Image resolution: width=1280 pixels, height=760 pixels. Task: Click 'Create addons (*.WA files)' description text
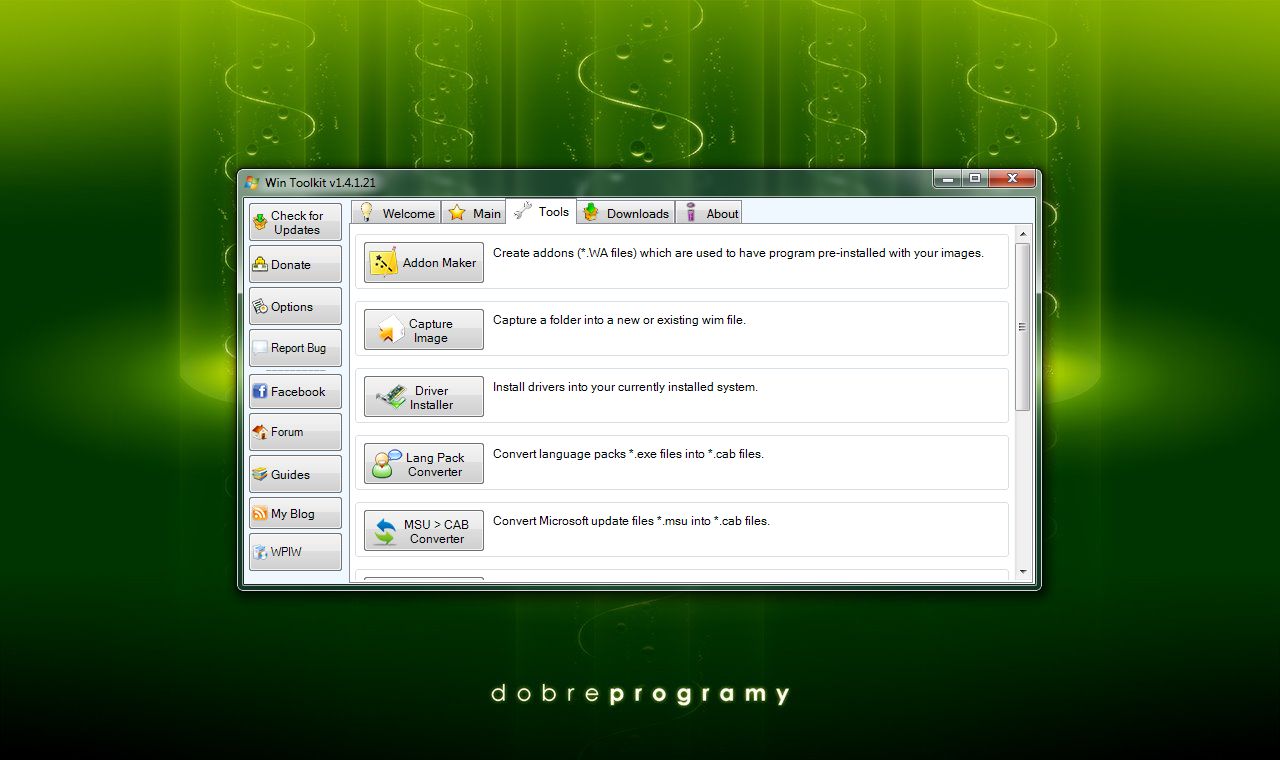[x=738, y=253]
